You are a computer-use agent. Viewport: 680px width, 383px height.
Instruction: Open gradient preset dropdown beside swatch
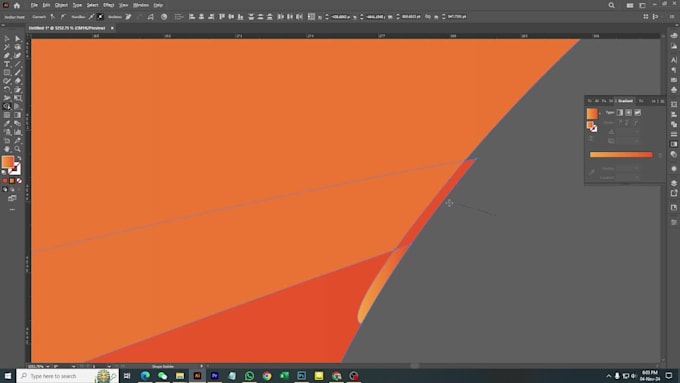click(600, 114)
